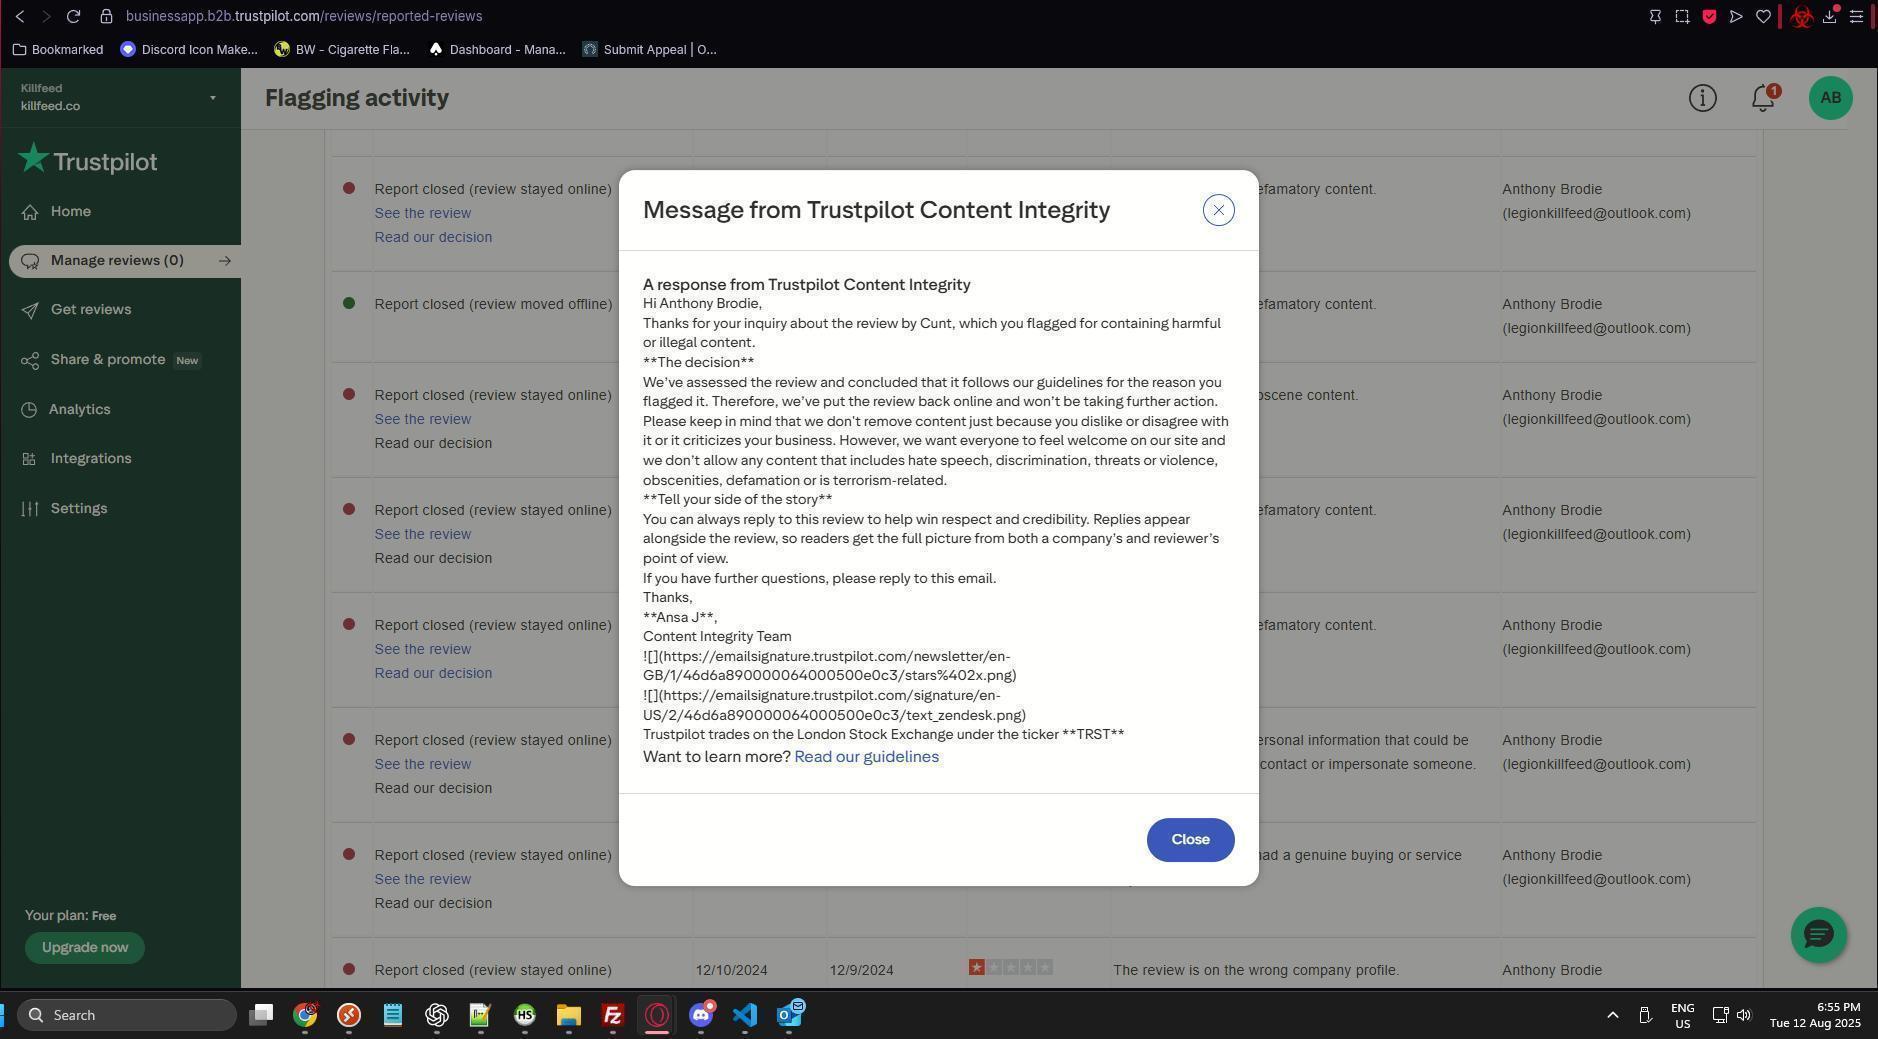Open See the review in the obscene content row
This screenshot has height=1039, width=1878.
pyautogui.click(x=422, y=419)
